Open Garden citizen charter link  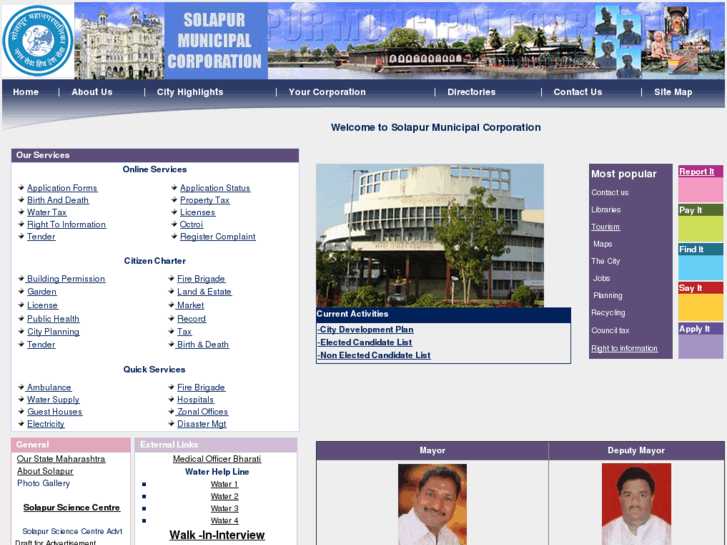tap(42, 291)
